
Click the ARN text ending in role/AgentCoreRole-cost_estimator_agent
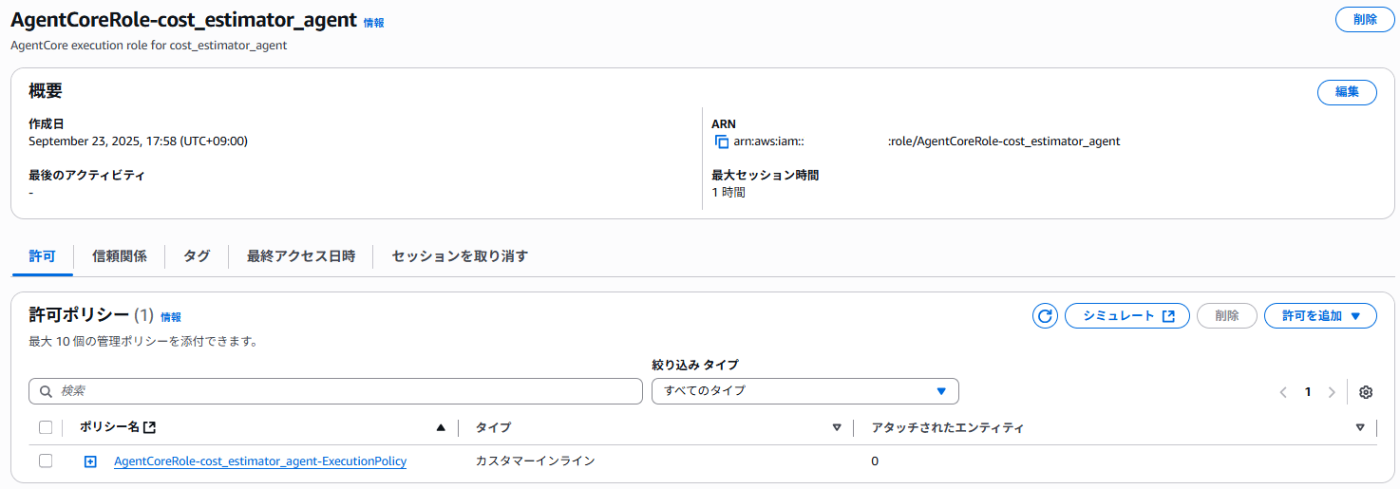(927, 142)
